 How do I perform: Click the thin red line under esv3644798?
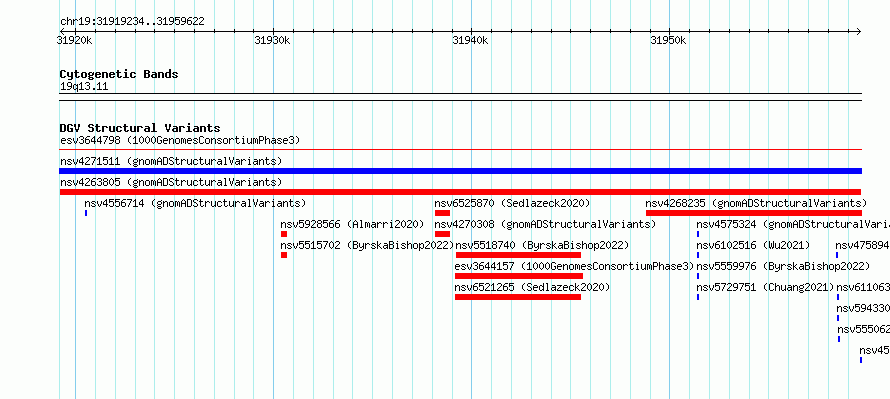pyautogui.click(x=460, y=150)
